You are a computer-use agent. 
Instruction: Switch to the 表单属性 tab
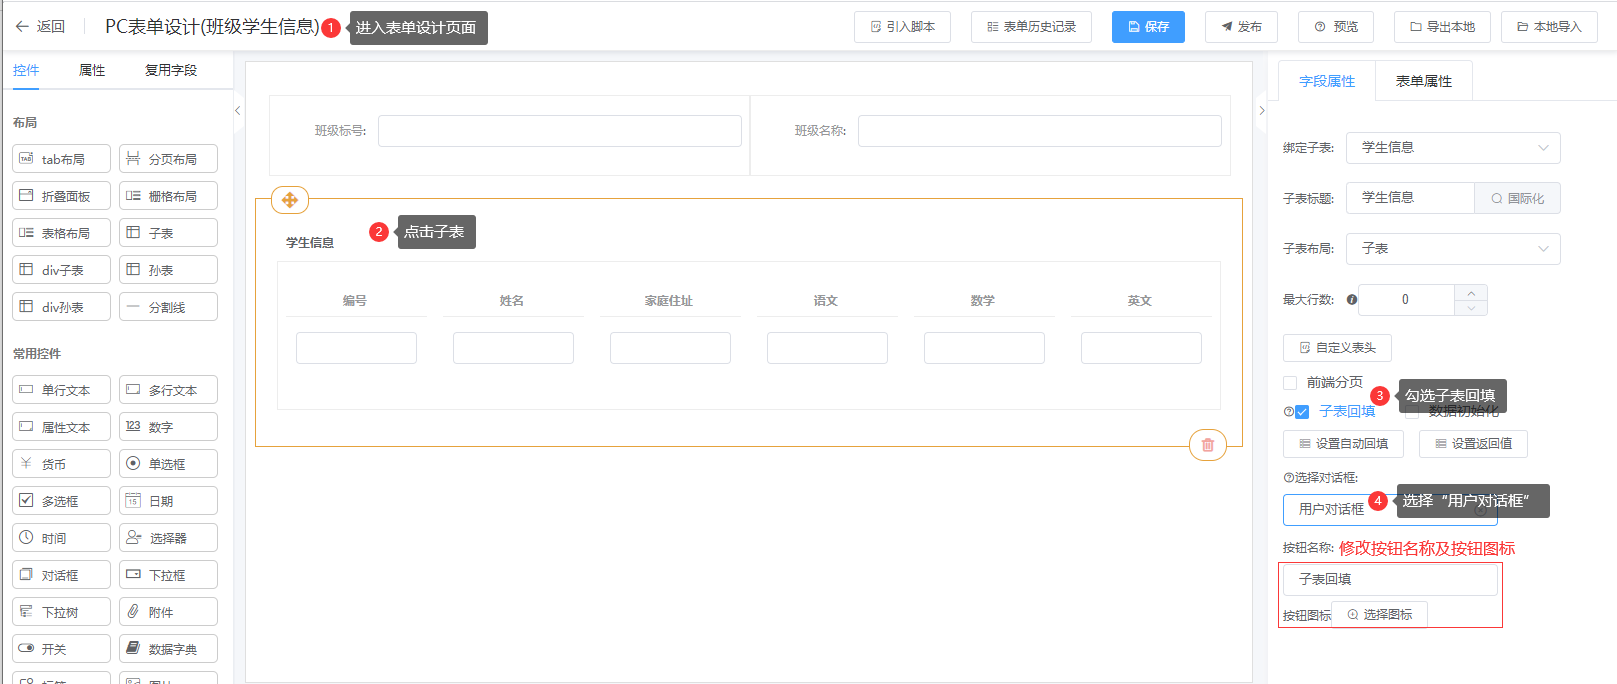(x=1423, y=81)
